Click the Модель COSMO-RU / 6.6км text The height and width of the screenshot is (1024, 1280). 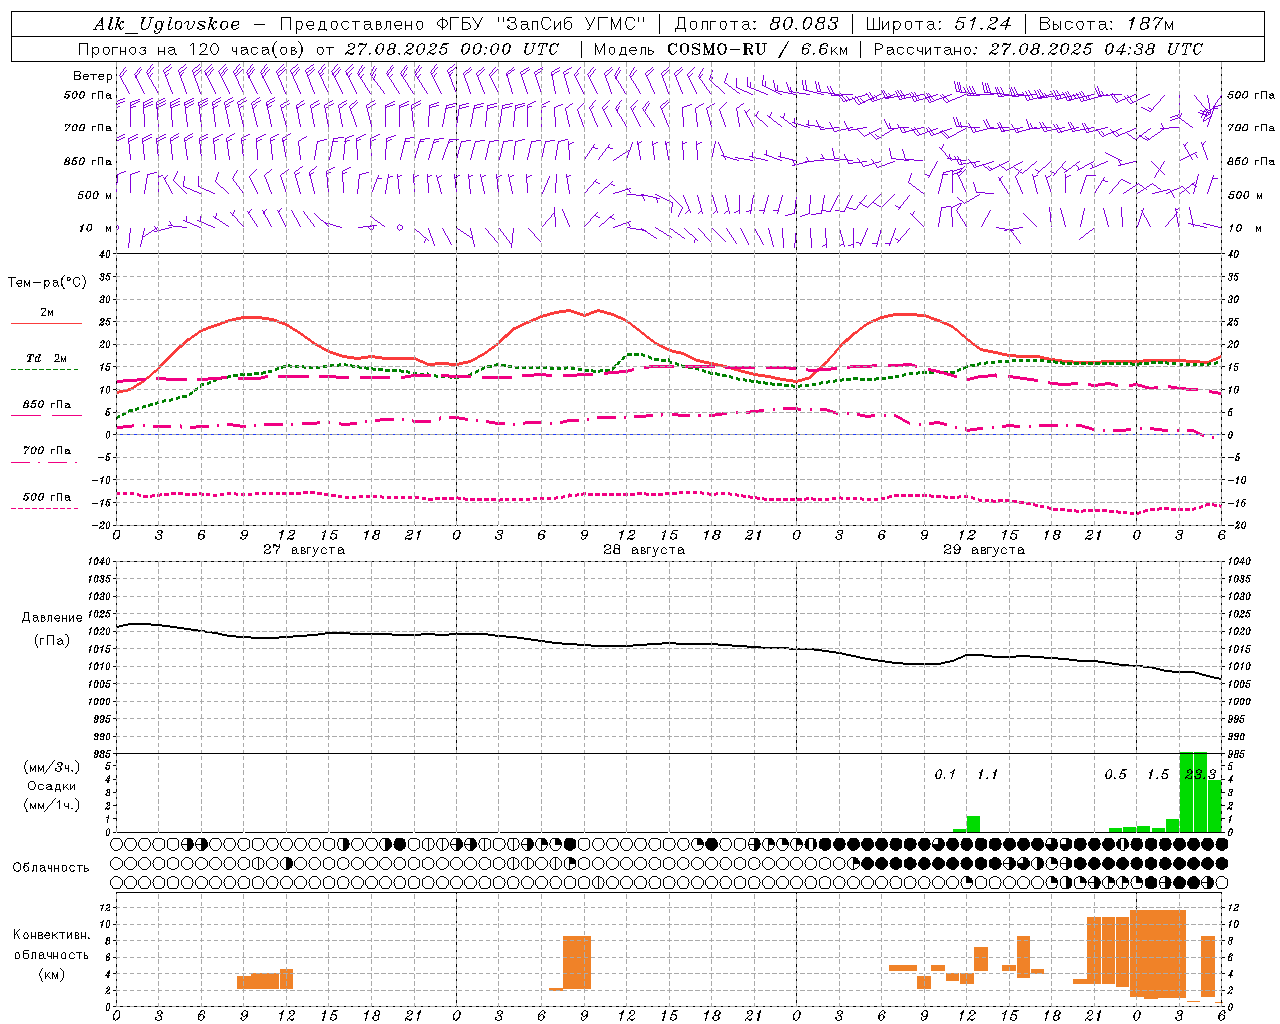tap(721, 49)
